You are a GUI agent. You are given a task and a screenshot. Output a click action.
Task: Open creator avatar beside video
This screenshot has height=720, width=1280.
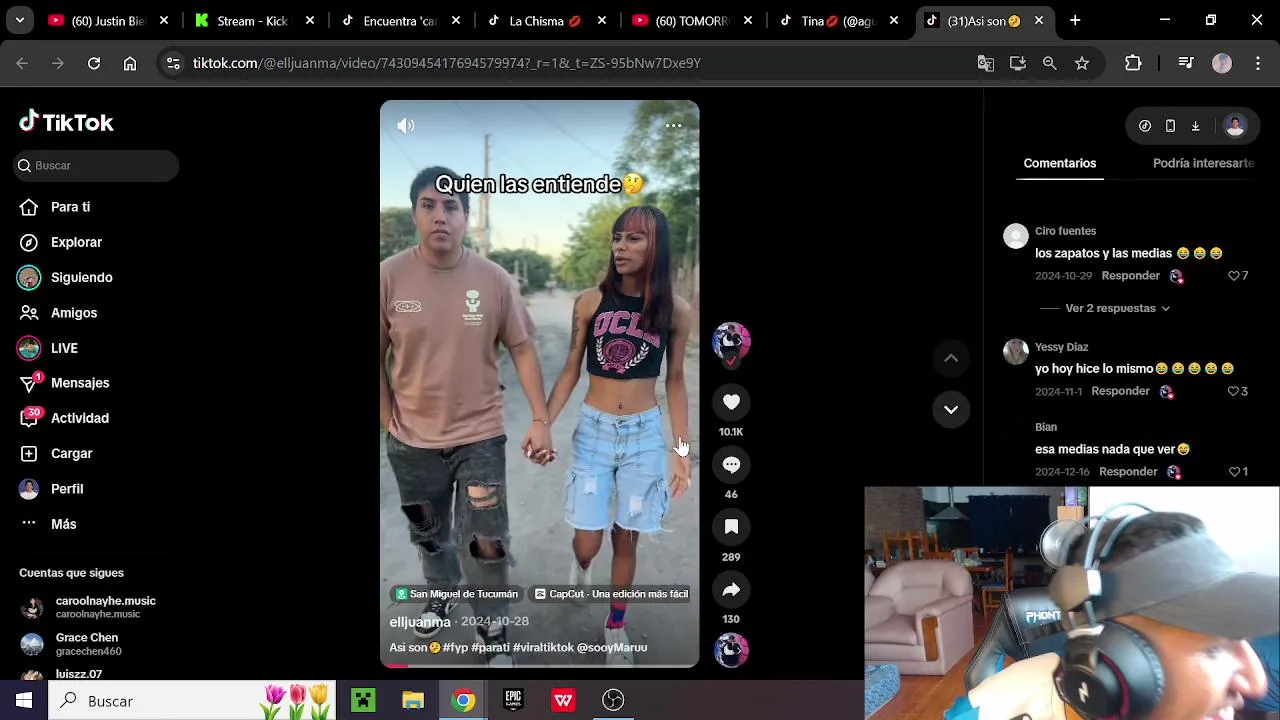[x=731, y=341]
